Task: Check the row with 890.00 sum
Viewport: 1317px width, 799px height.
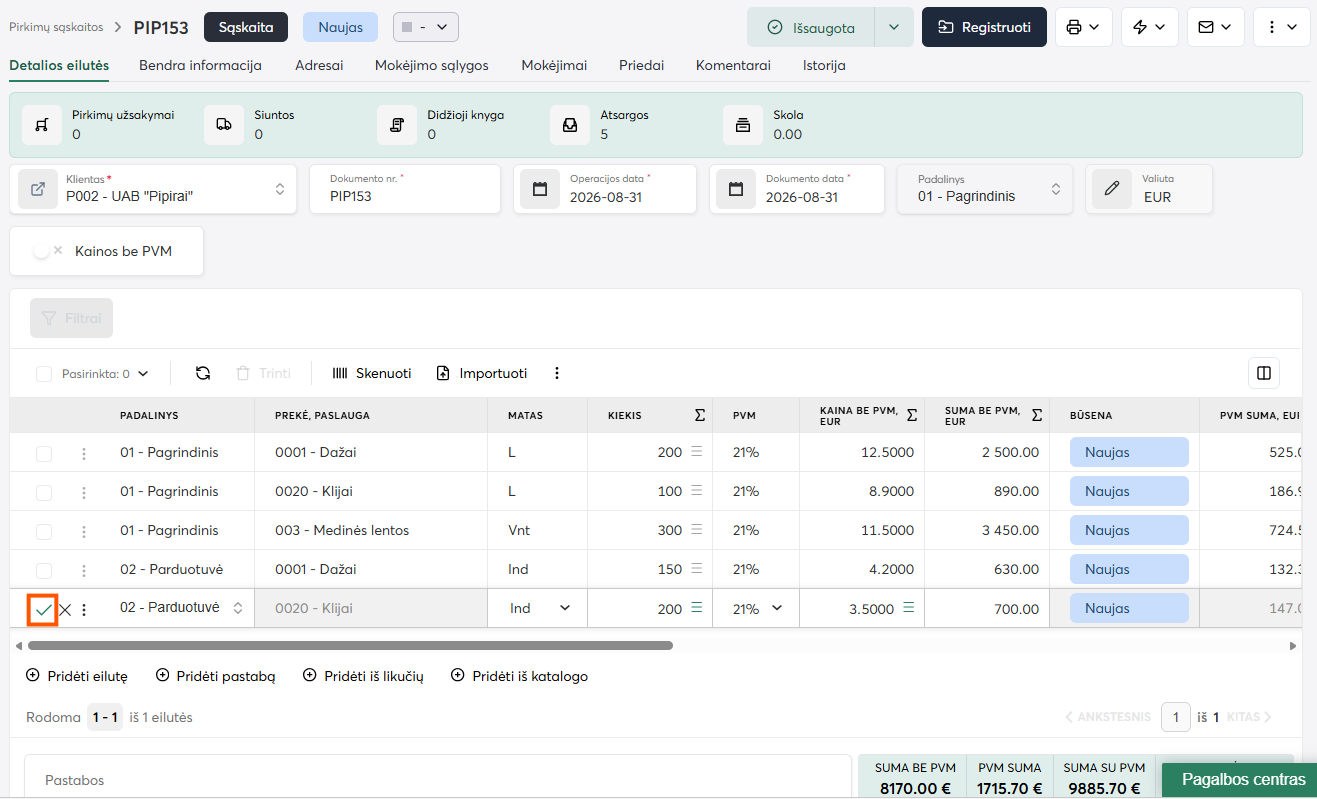Action: coord(44,492)
